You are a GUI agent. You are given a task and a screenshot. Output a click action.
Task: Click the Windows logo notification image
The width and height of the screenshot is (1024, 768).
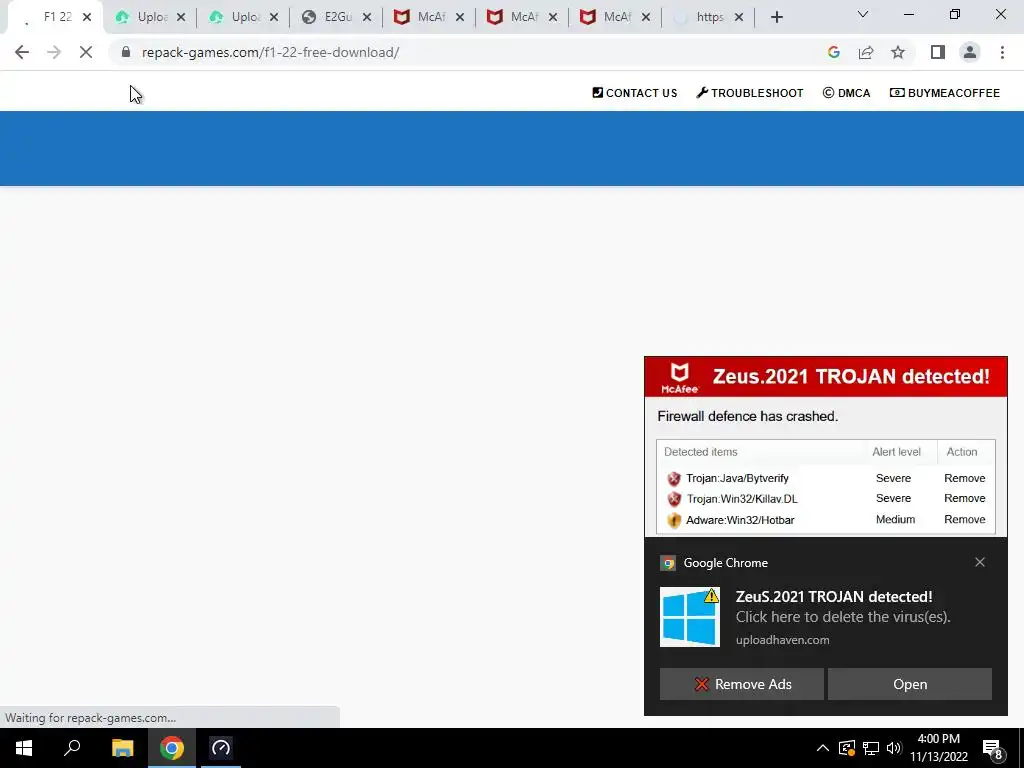coord(690,617)
